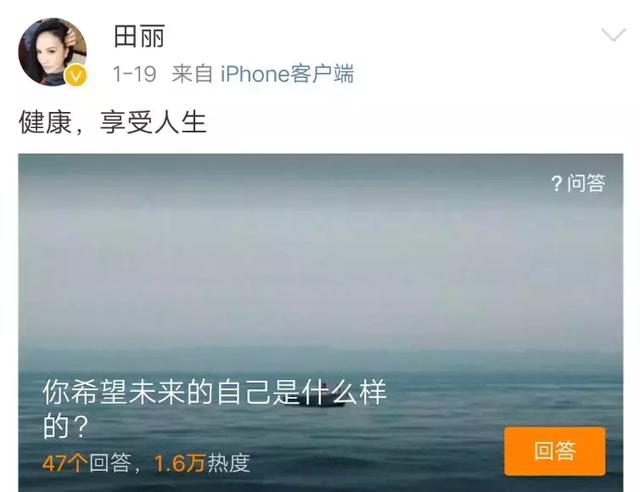The height and width of the screenshot is (492, 640).
Task: Open the 问答 tag label
Action: 586,183
